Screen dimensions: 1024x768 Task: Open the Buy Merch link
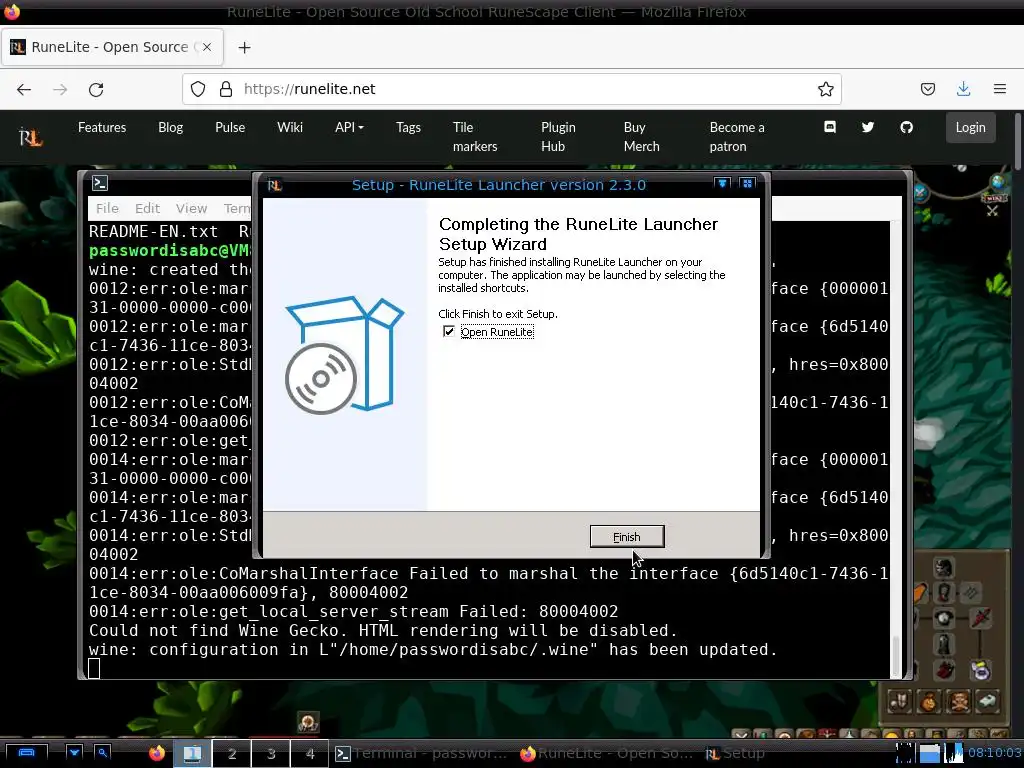click(641, 137)
